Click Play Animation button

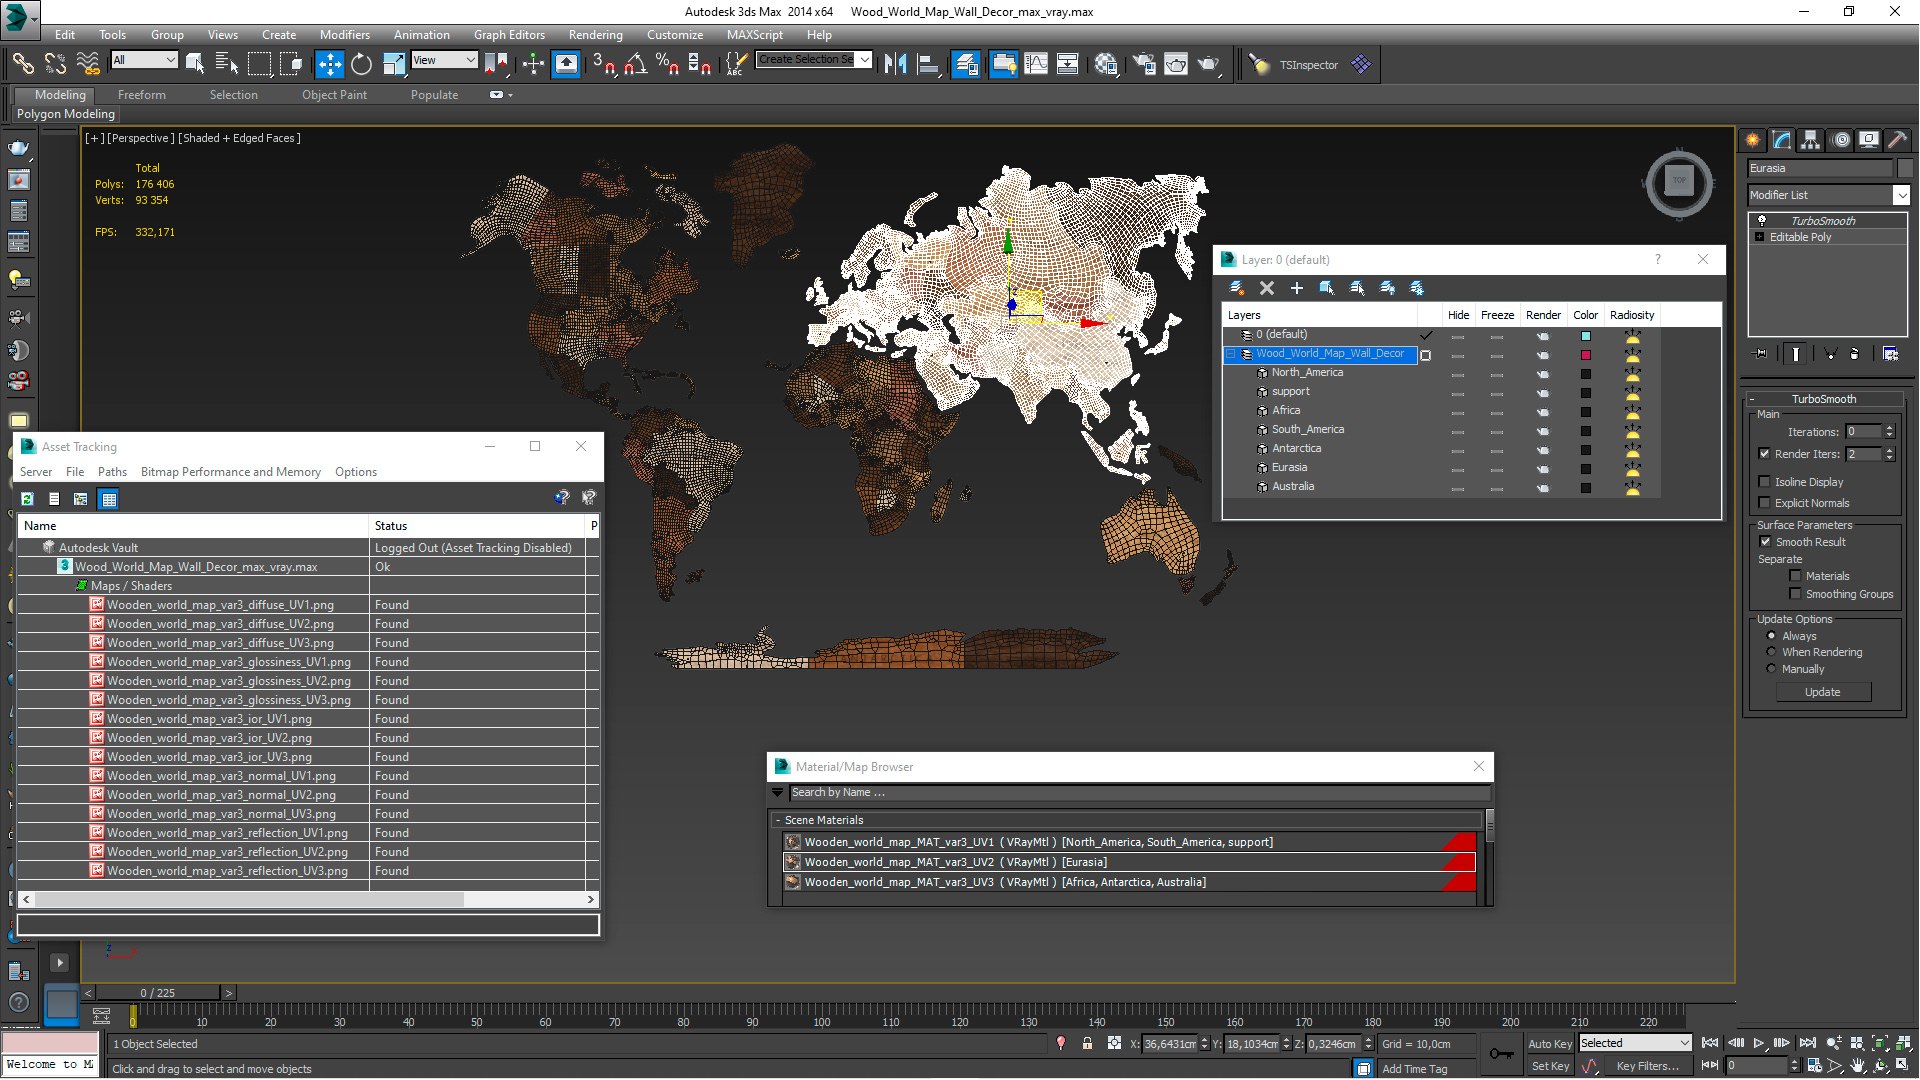pyautogui.click(x=1758, y=1043)
